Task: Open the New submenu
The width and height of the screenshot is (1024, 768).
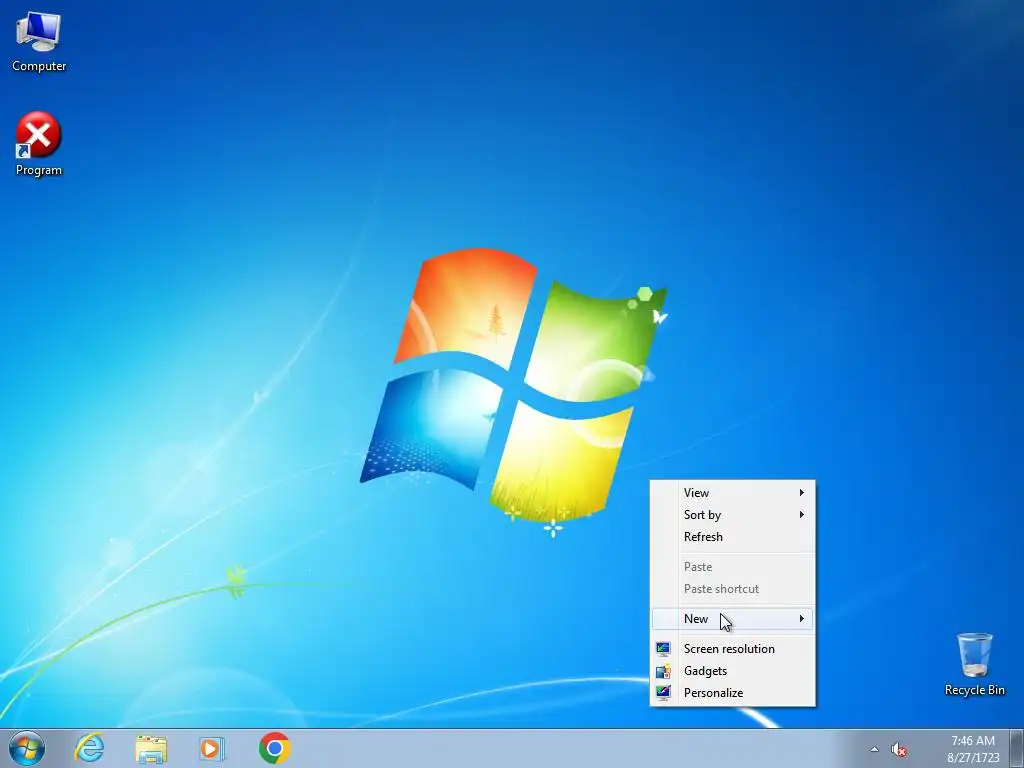Action: [733, 618]
